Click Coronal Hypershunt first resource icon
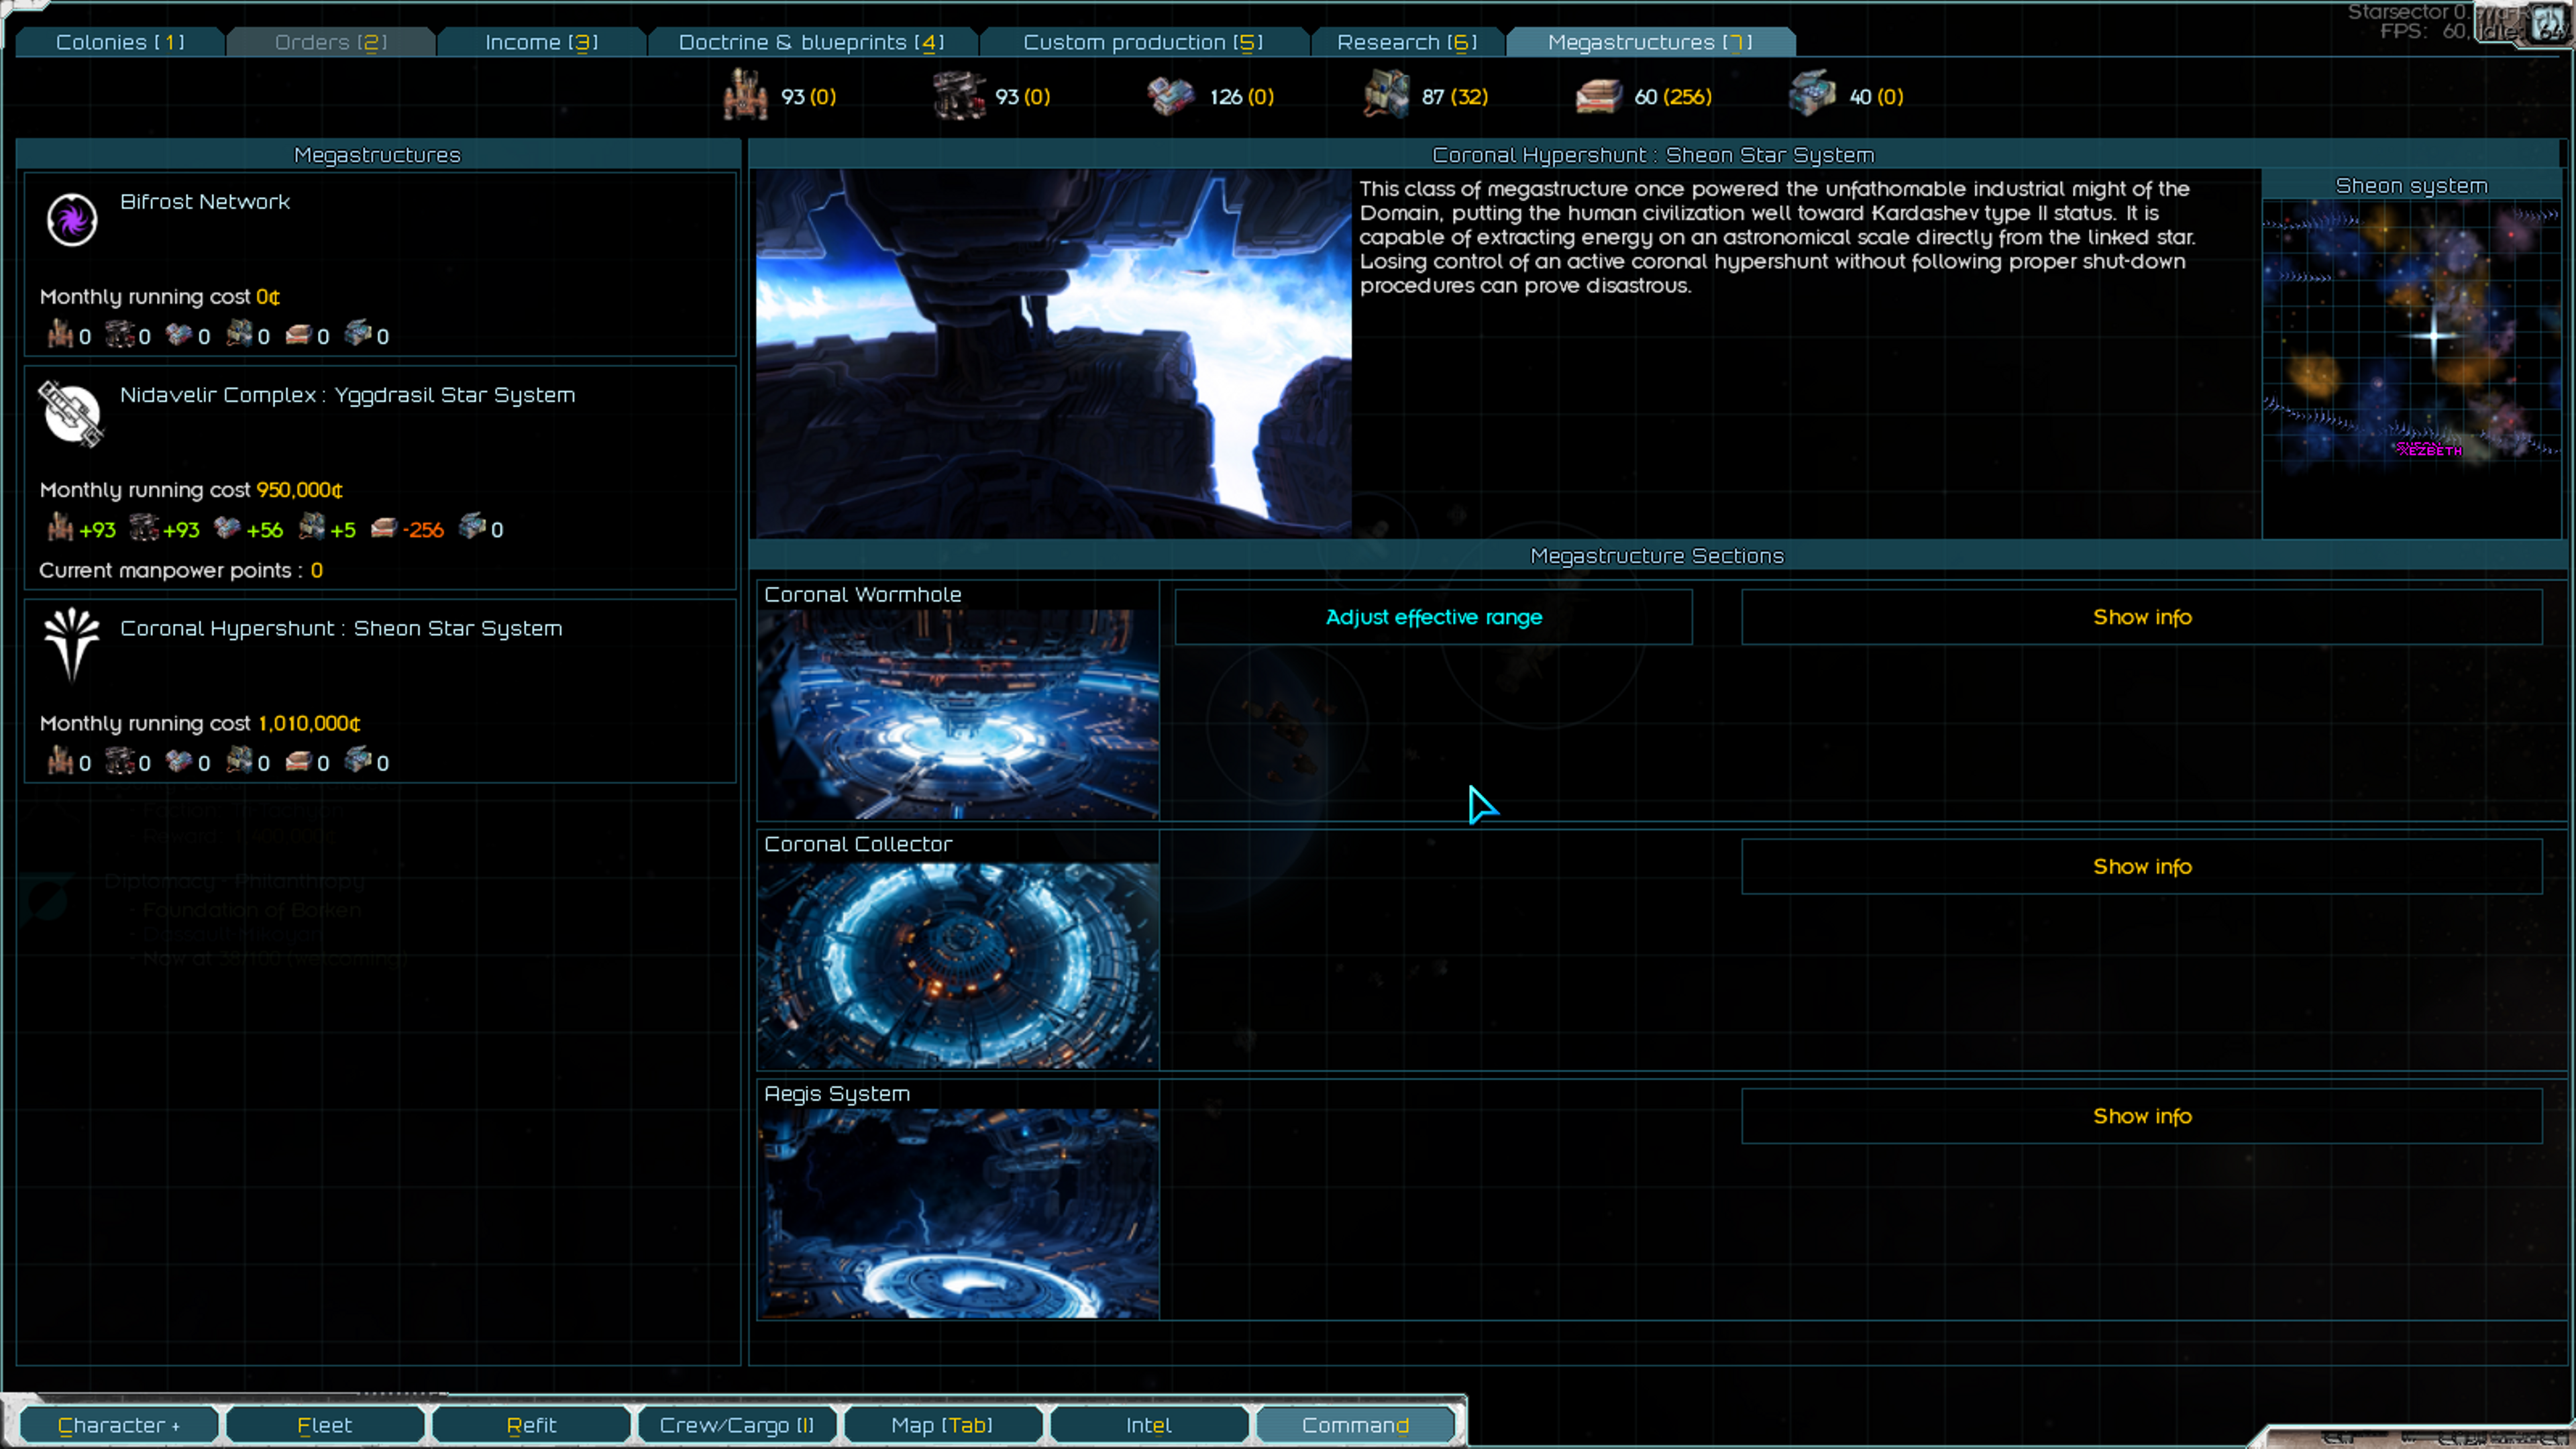 [60, 761]
